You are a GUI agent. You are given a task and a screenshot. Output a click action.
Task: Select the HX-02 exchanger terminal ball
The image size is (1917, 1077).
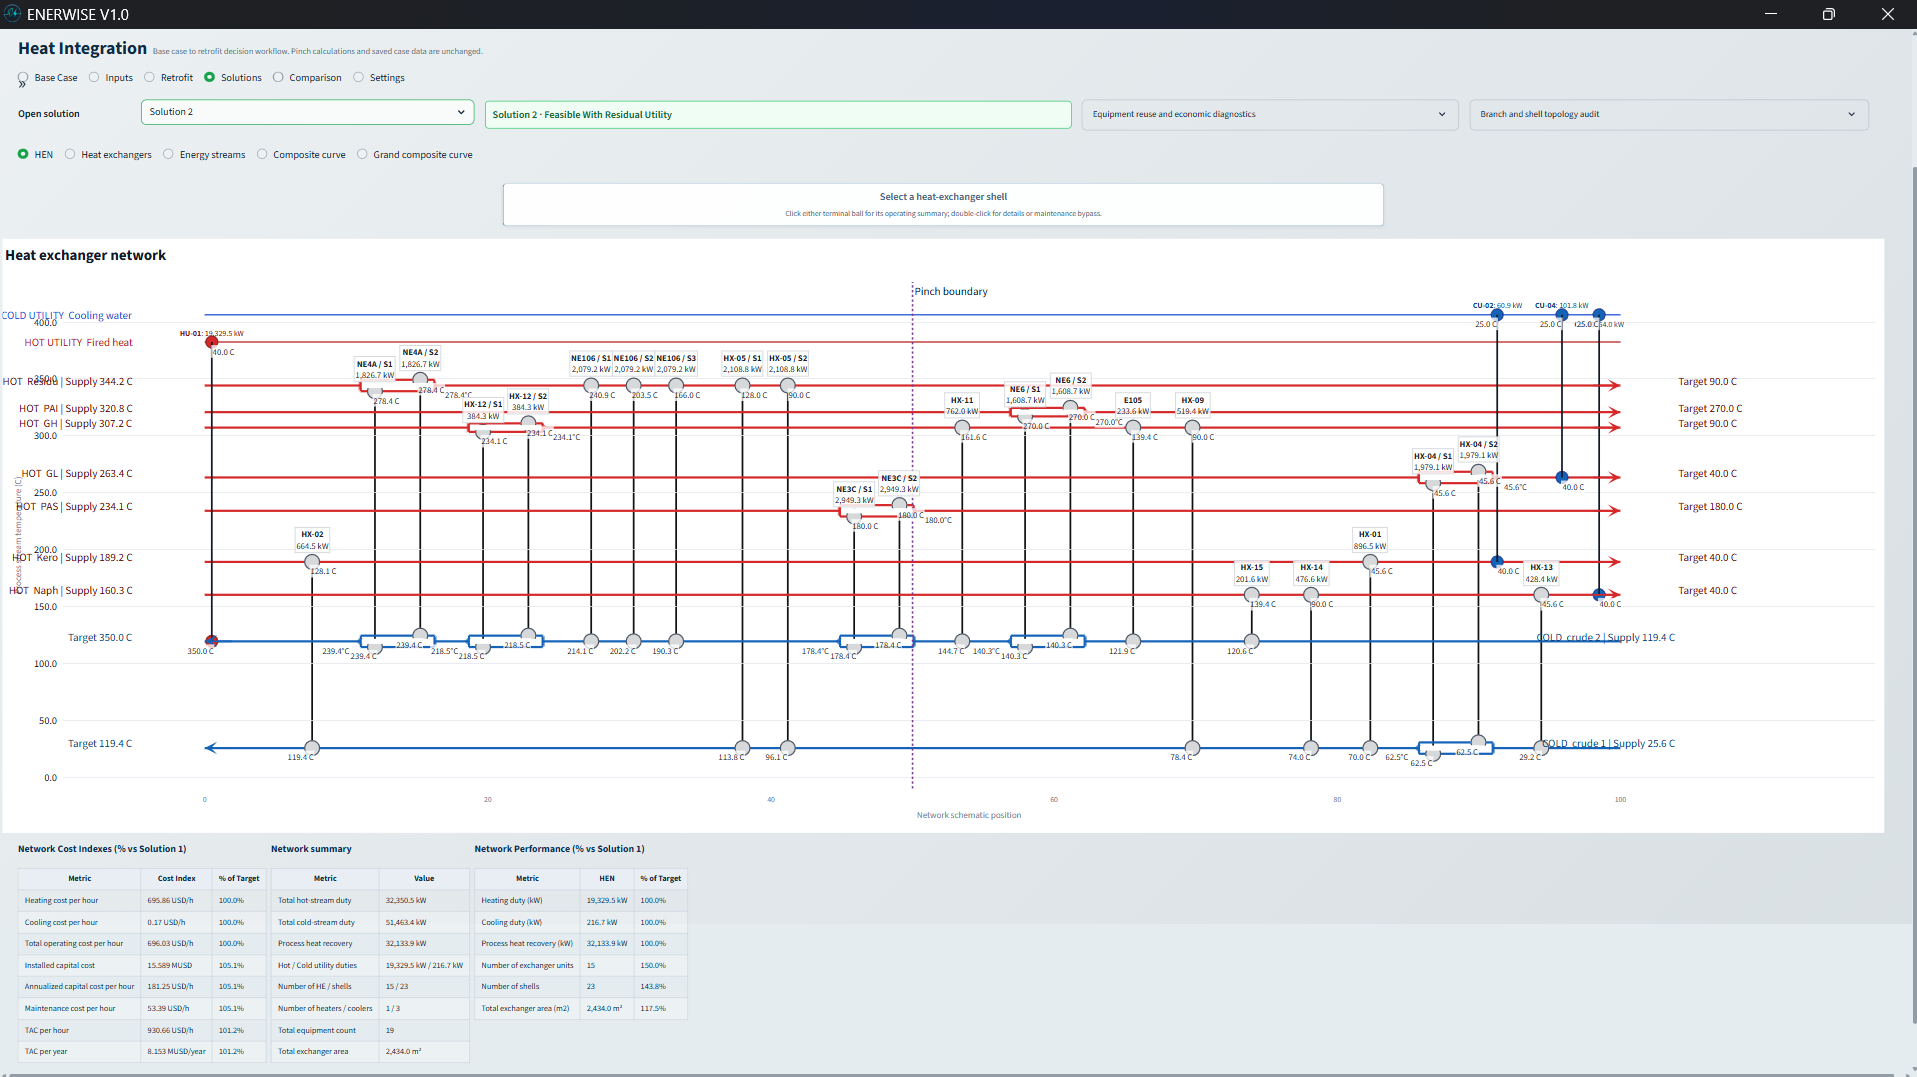312,562
